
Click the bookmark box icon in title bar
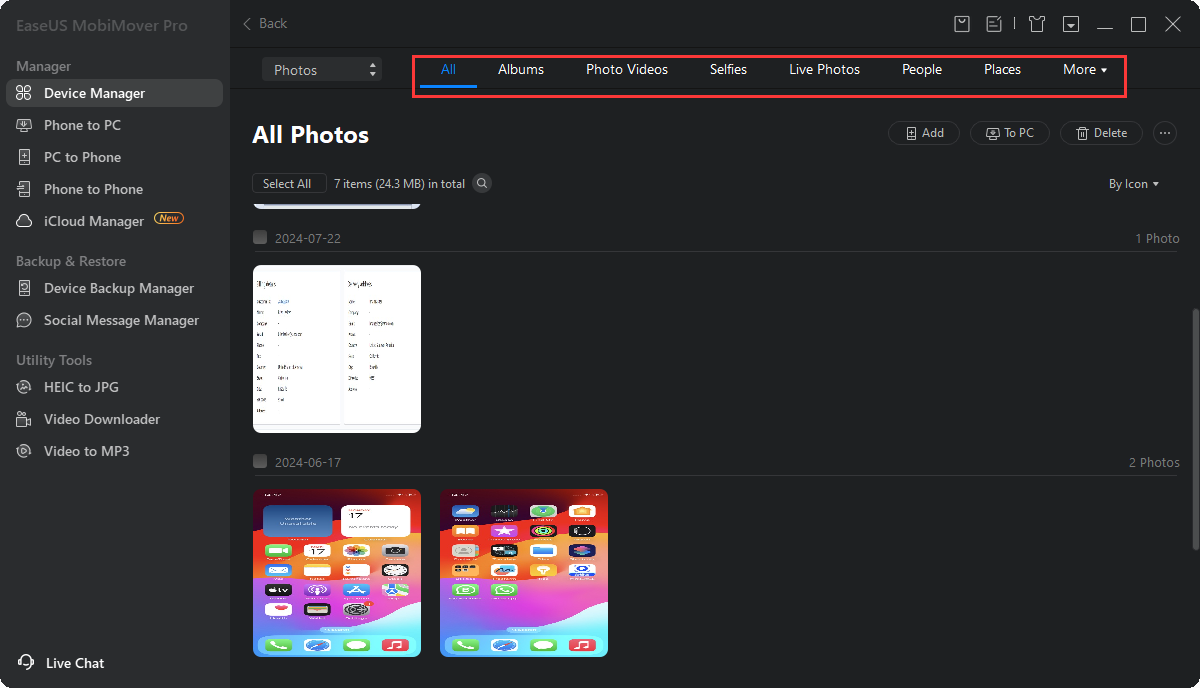pos(962,24)
